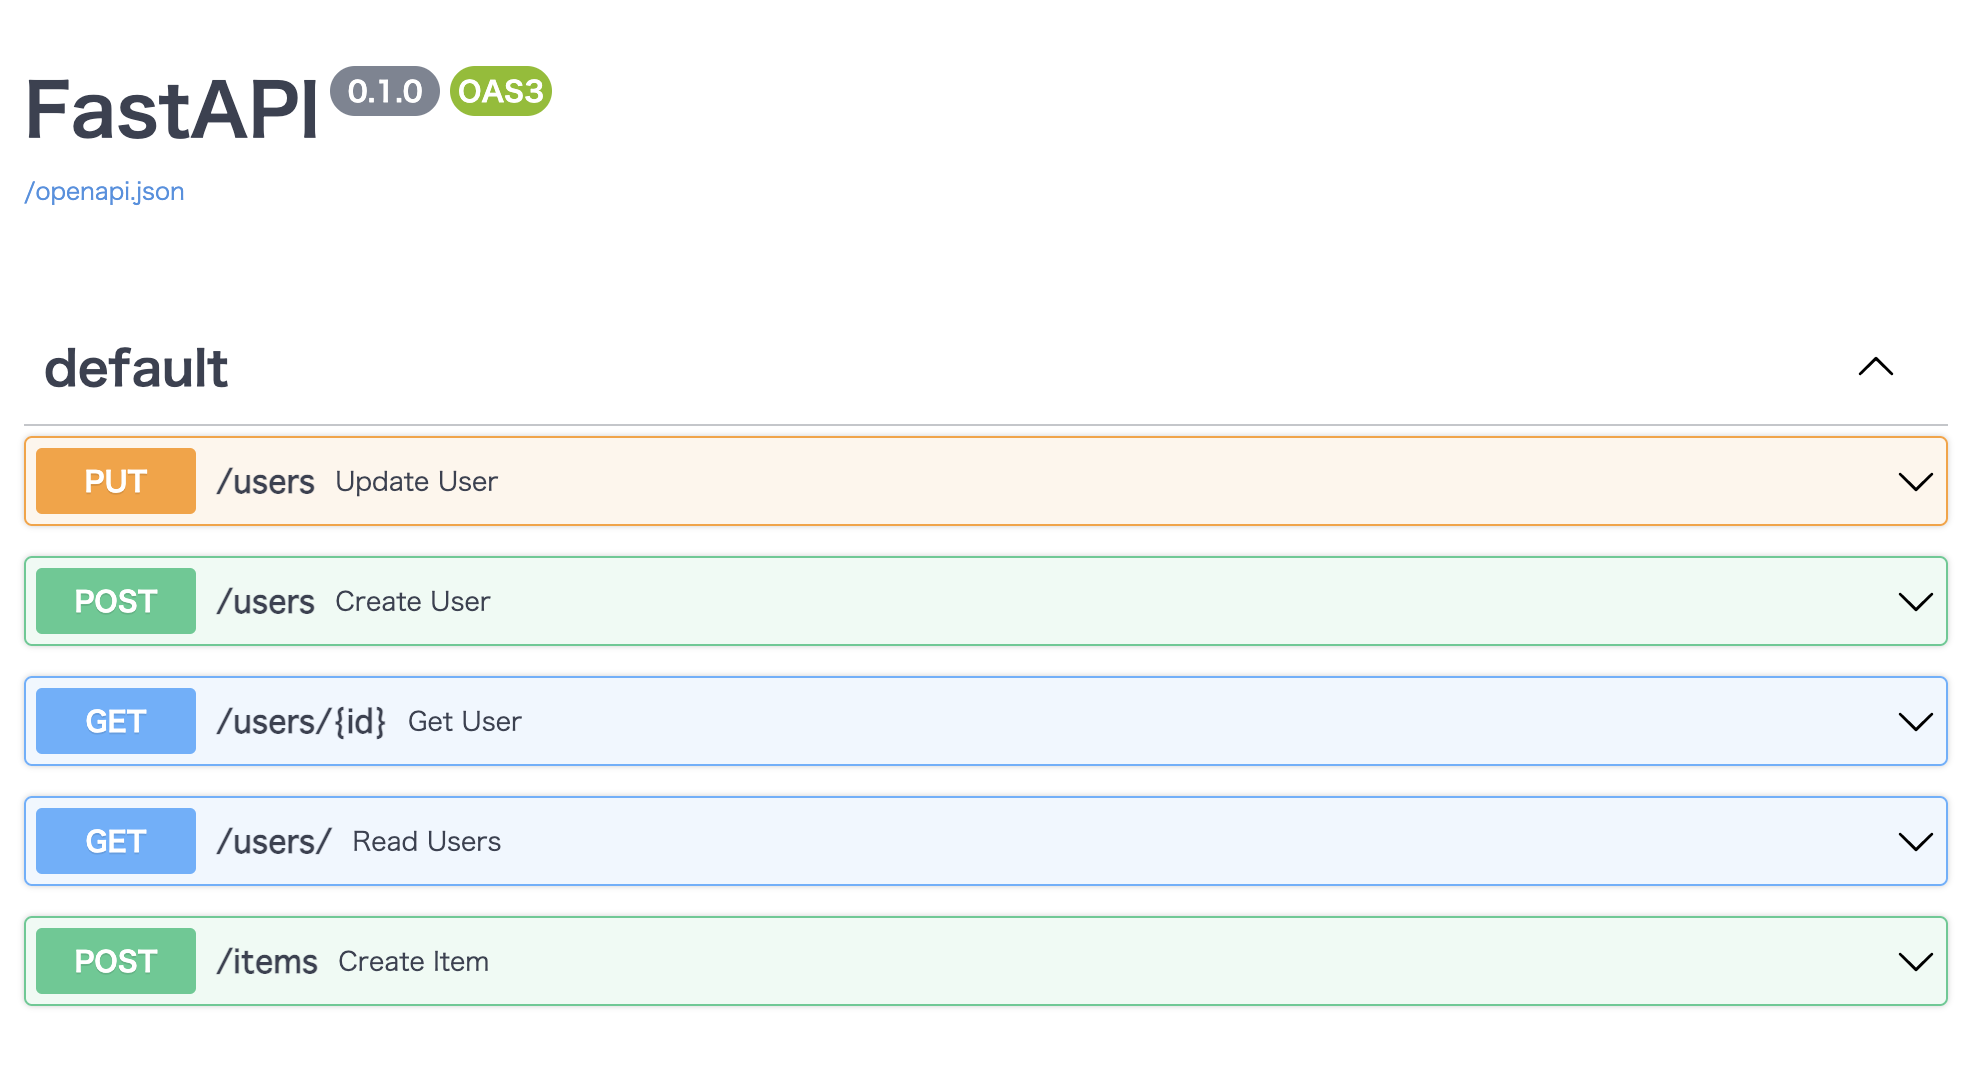This screenshot has width=1970, height=1080.
Task: Expand the Create User endpoint
Action: coord(1915,601)
